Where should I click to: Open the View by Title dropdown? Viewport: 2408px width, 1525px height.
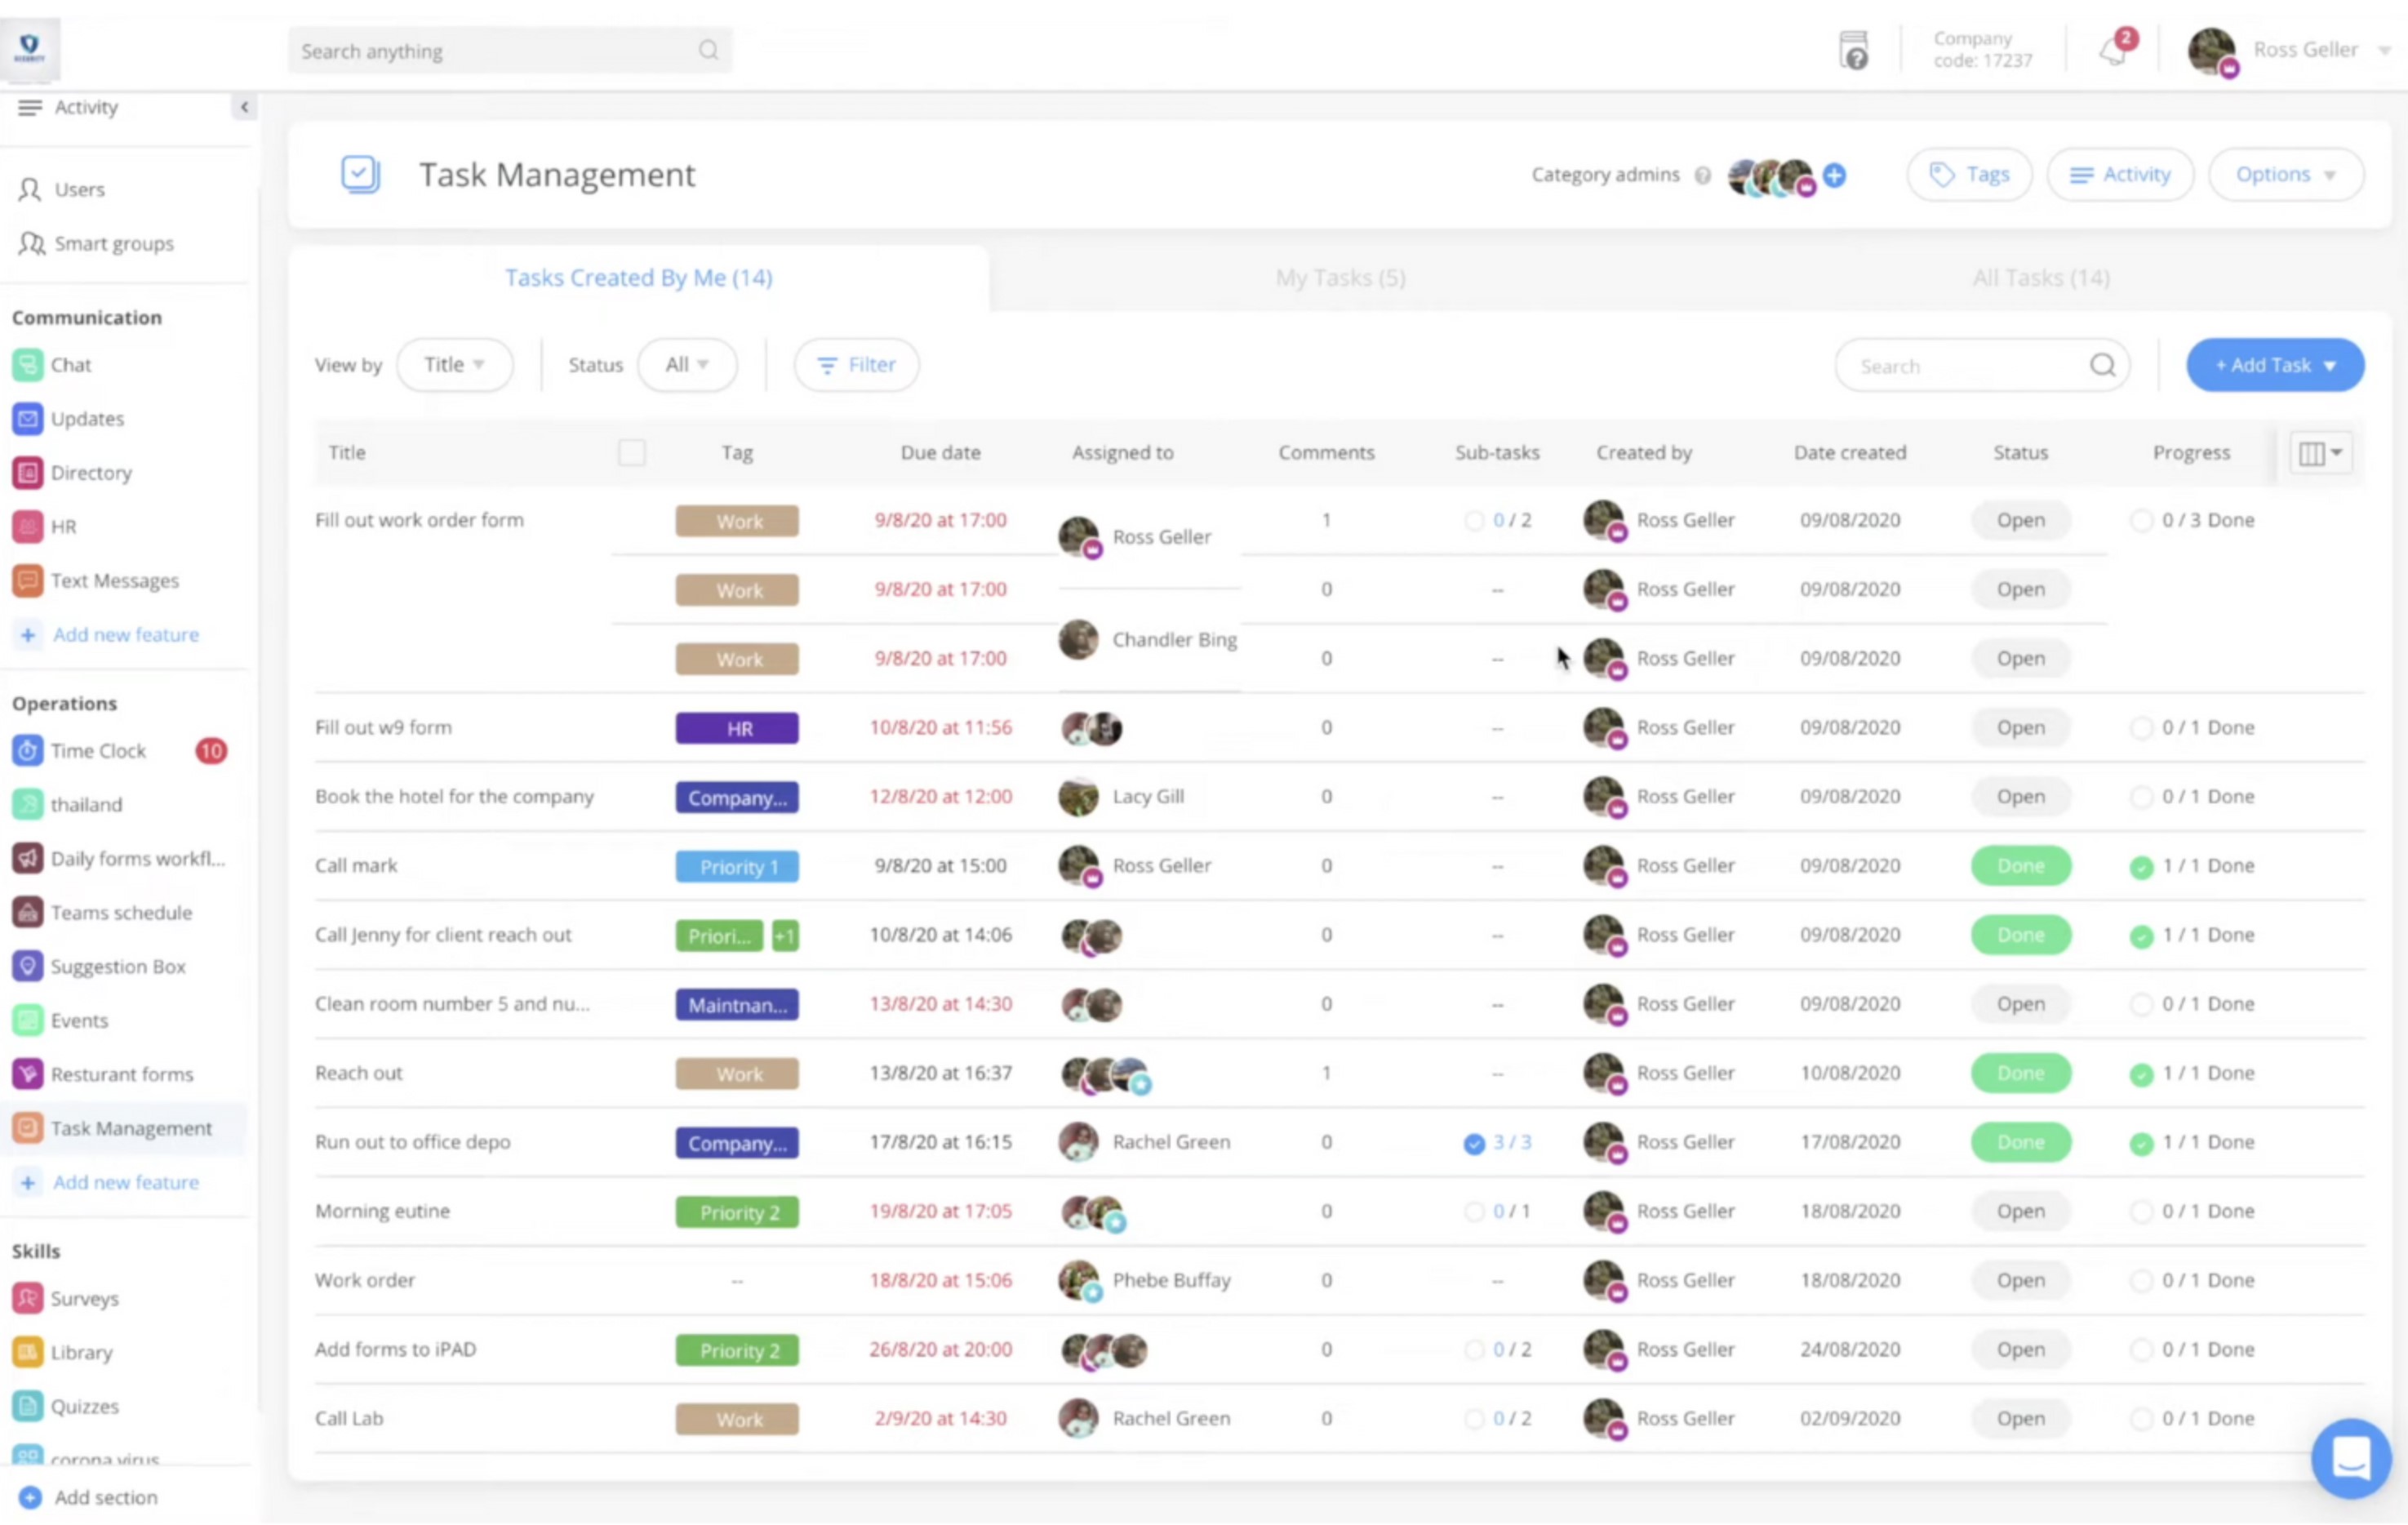click(x=455, y=365)
